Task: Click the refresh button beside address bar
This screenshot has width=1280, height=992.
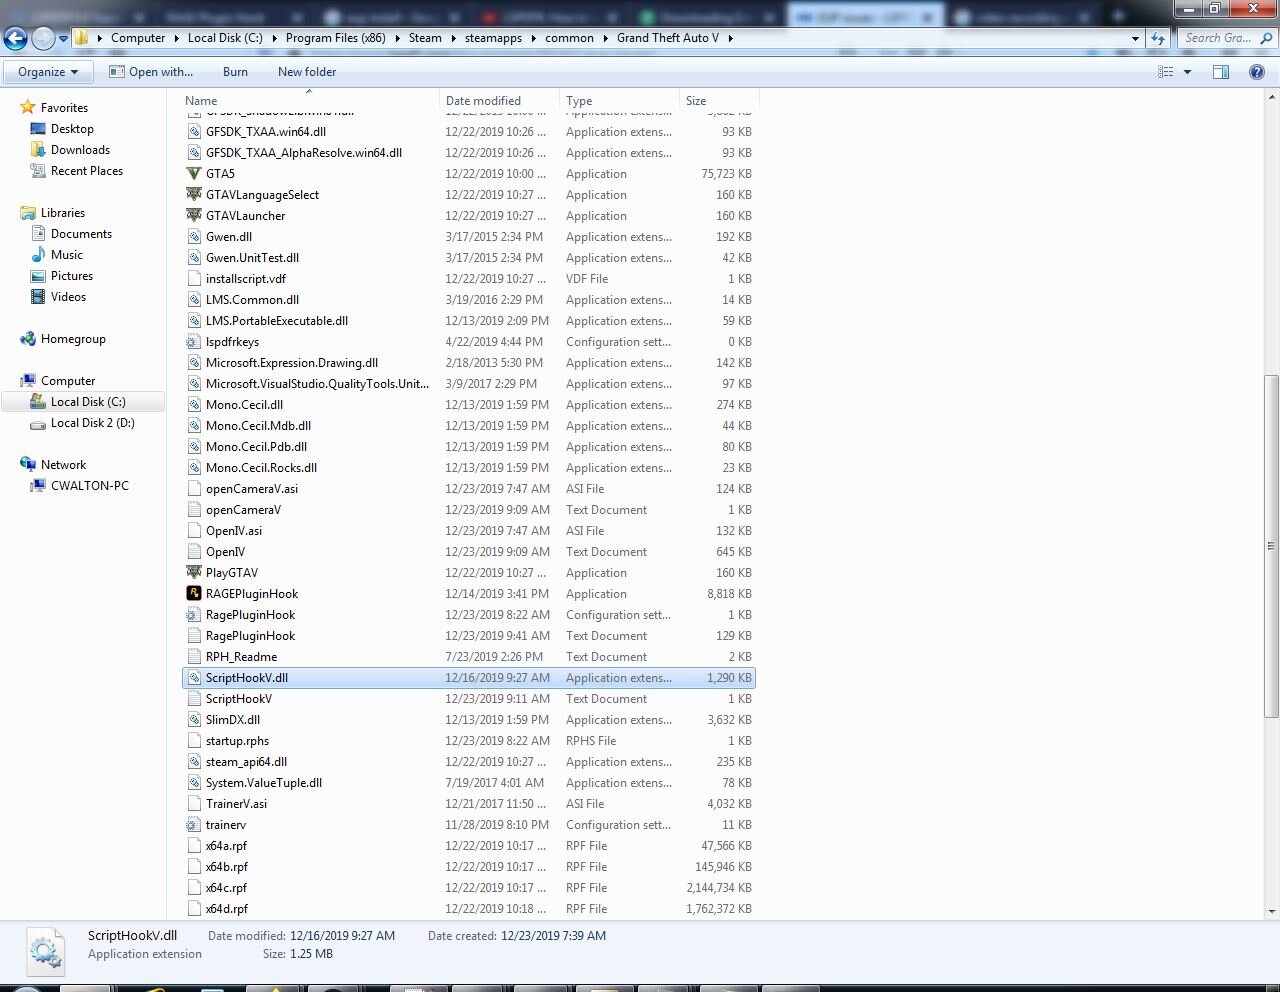Action: point(1158,38)
